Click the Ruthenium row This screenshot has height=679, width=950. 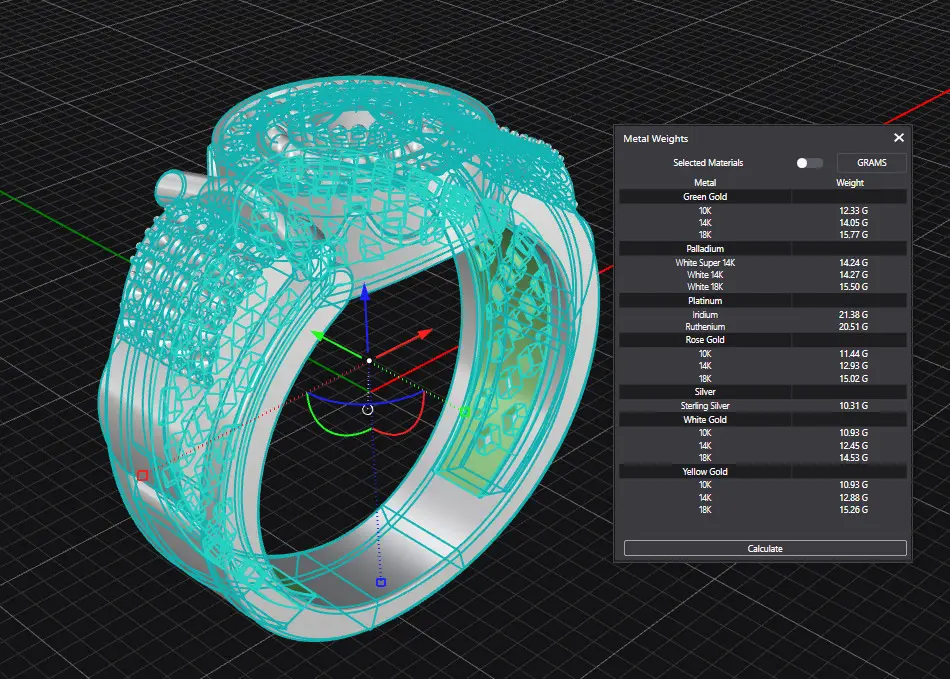click(x=763, y=326)
